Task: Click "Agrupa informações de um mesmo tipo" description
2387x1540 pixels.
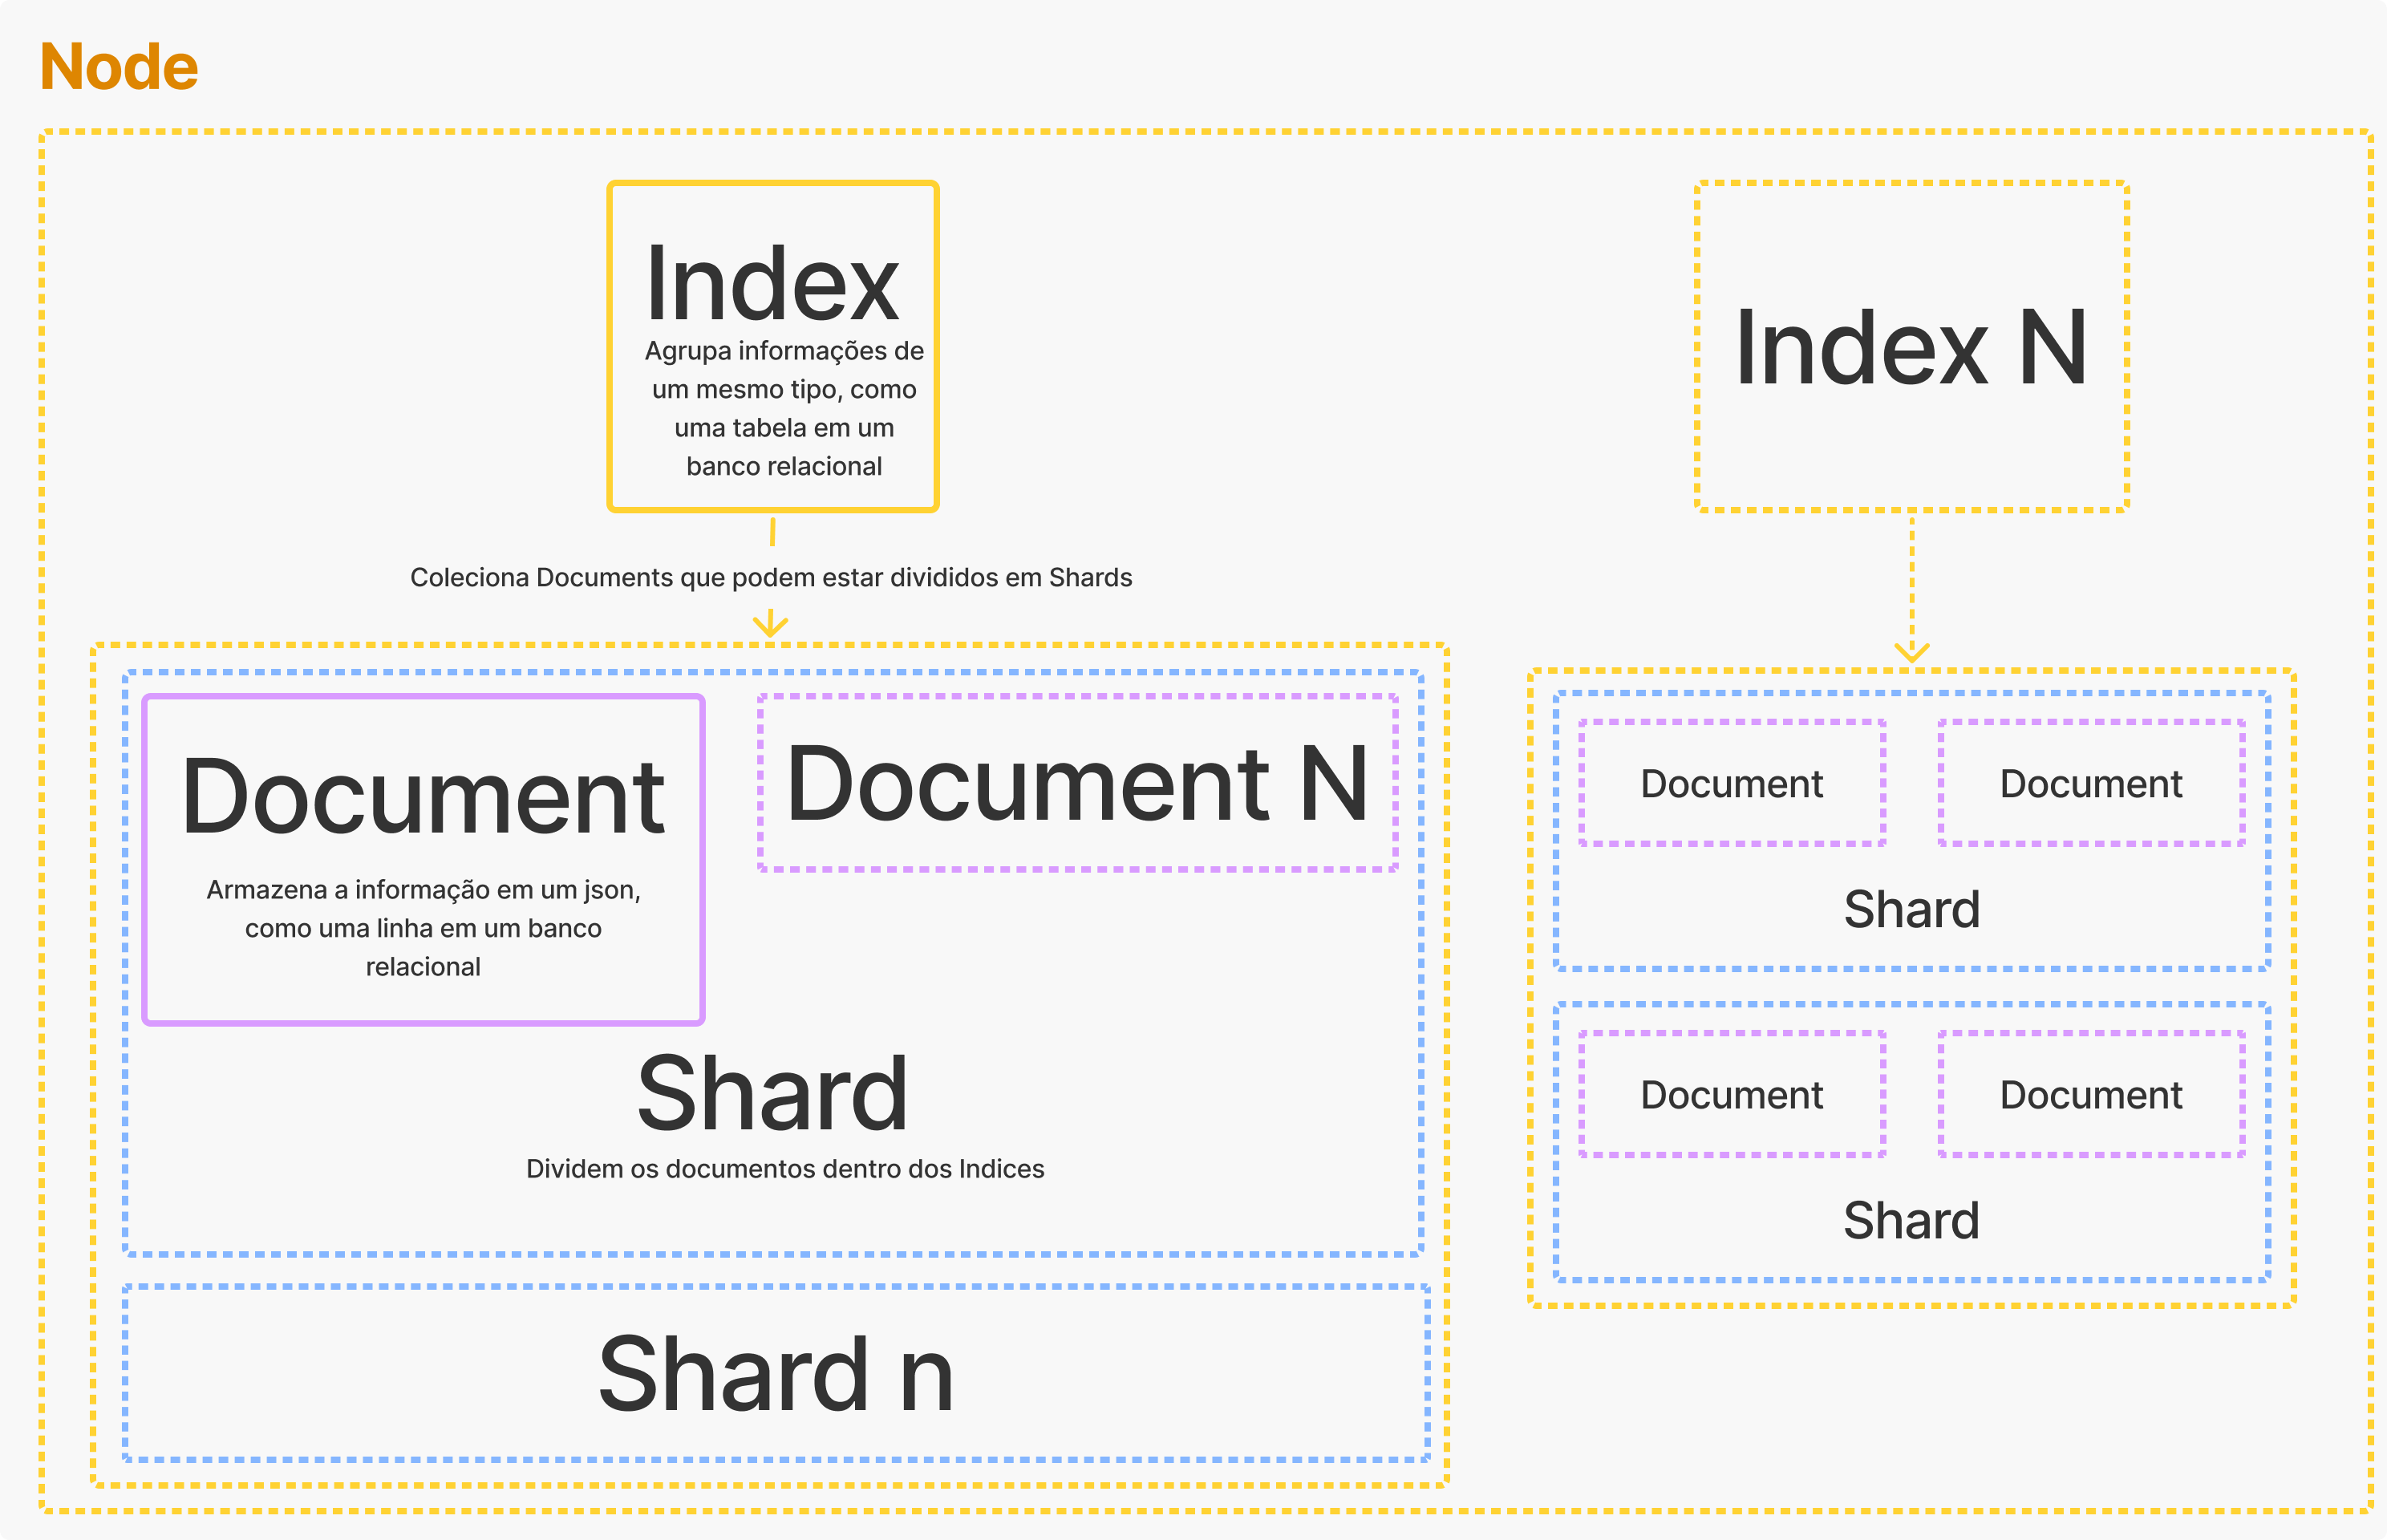Action: (784, 408)
